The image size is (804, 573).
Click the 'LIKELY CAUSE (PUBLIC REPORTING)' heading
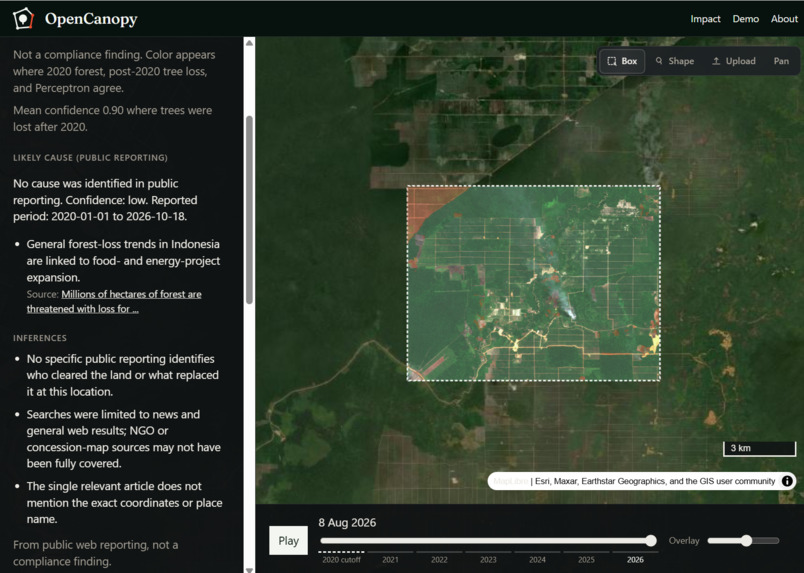click(x=90, y=158)
